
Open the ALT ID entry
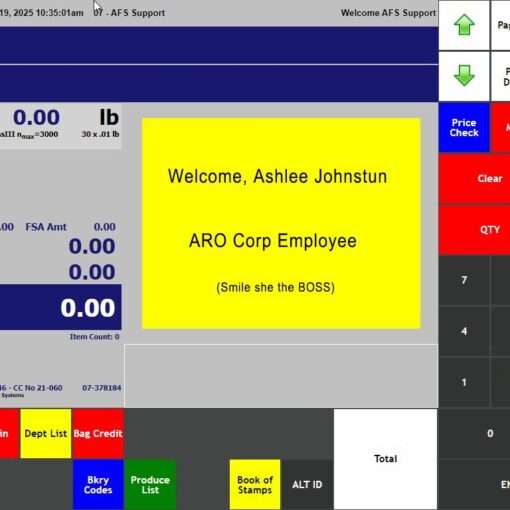pos(307,485)
